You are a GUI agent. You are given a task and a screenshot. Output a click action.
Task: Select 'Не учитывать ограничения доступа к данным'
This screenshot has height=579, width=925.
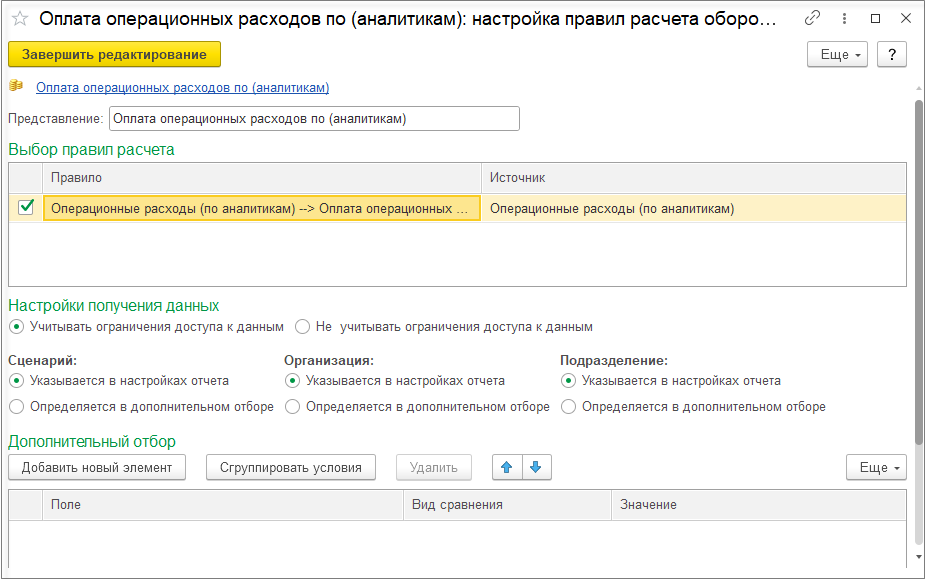303,327
